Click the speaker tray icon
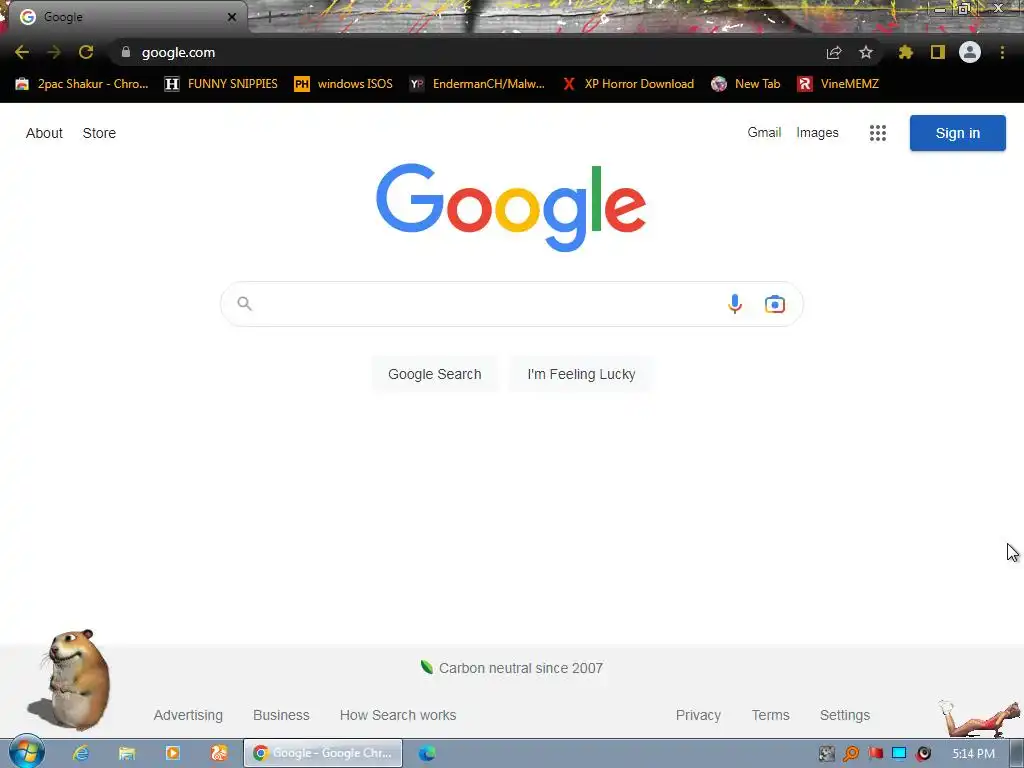Screen dimensions: 1024x768 click(923, 754)
